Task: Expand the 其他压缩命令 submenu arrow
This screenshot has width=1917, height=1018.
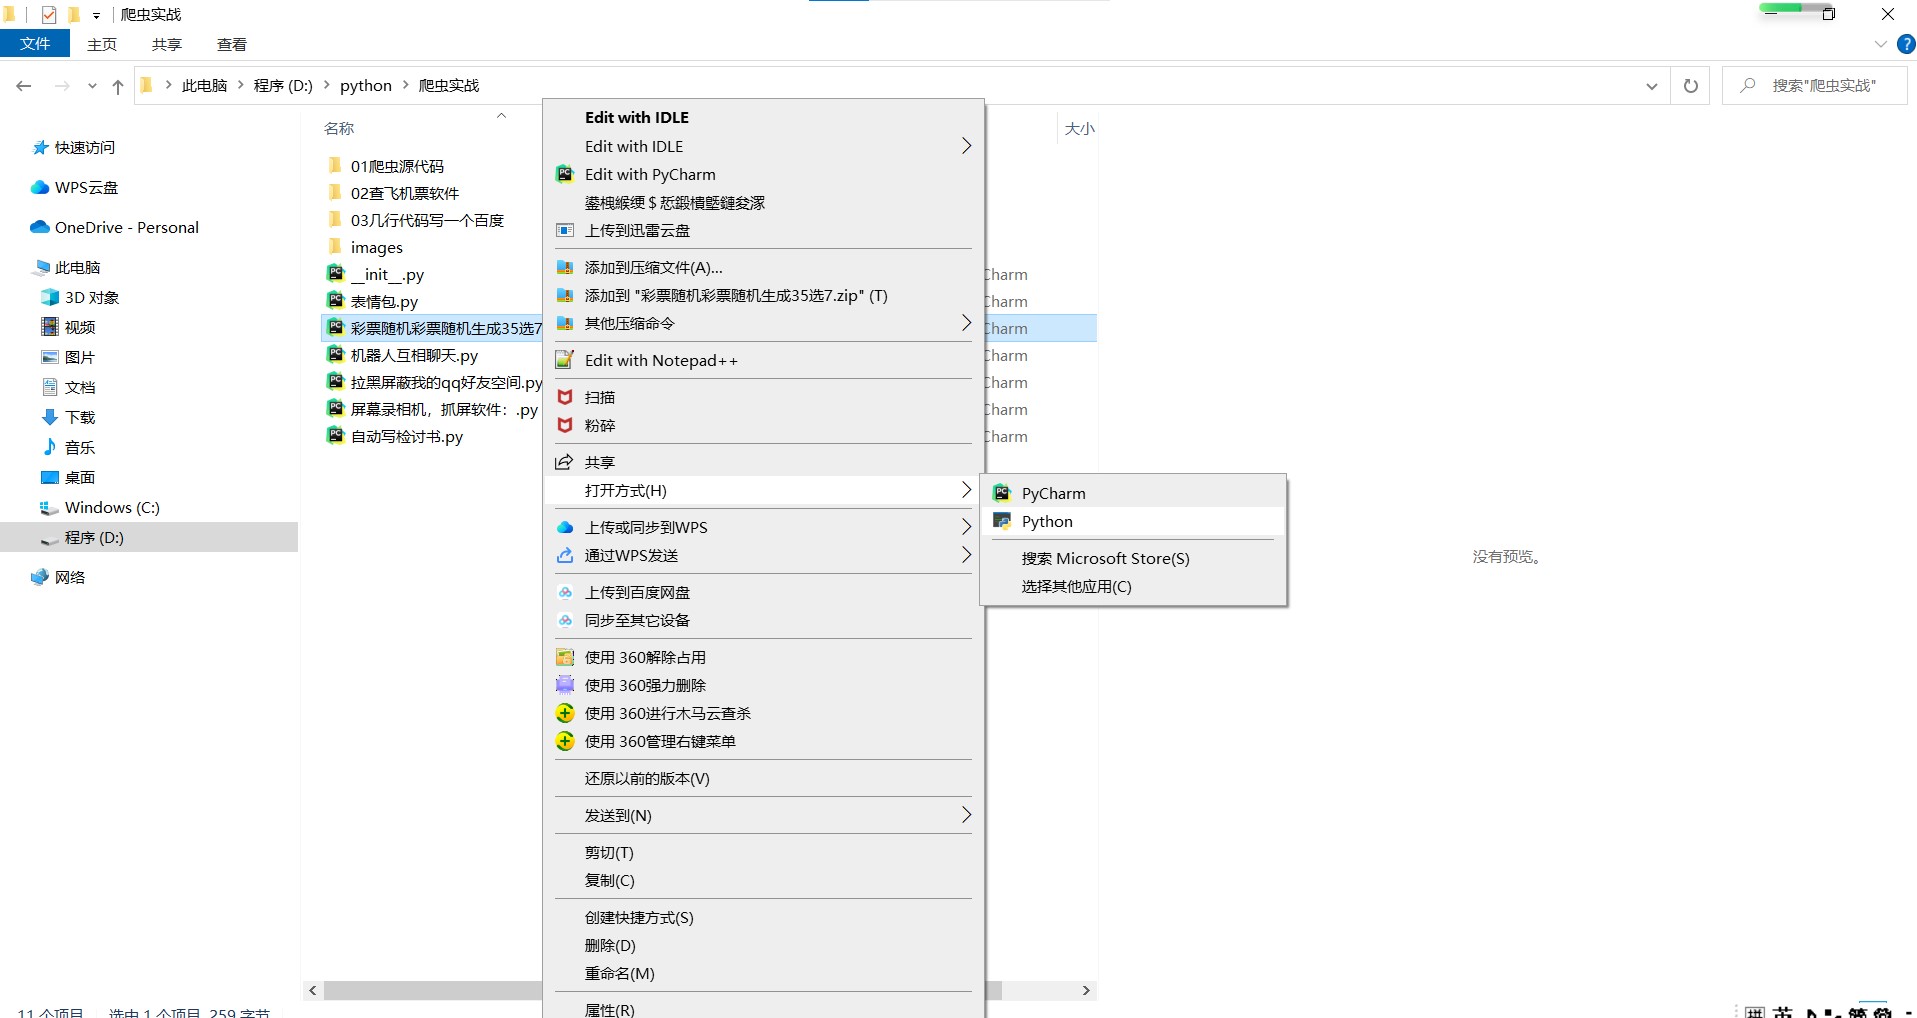Action: tap(966, 323)
